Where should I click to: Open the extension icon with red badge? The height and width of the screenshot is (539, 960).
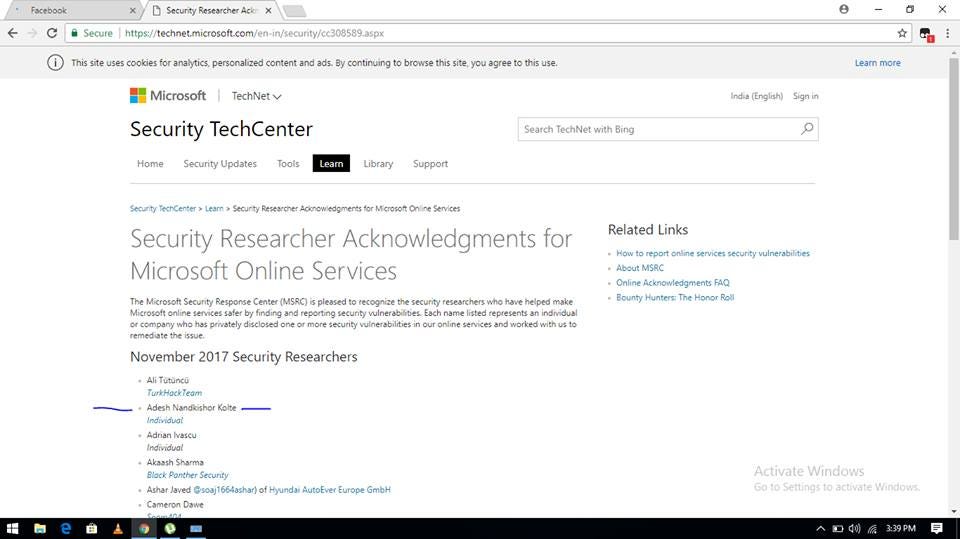click(926, 34)
